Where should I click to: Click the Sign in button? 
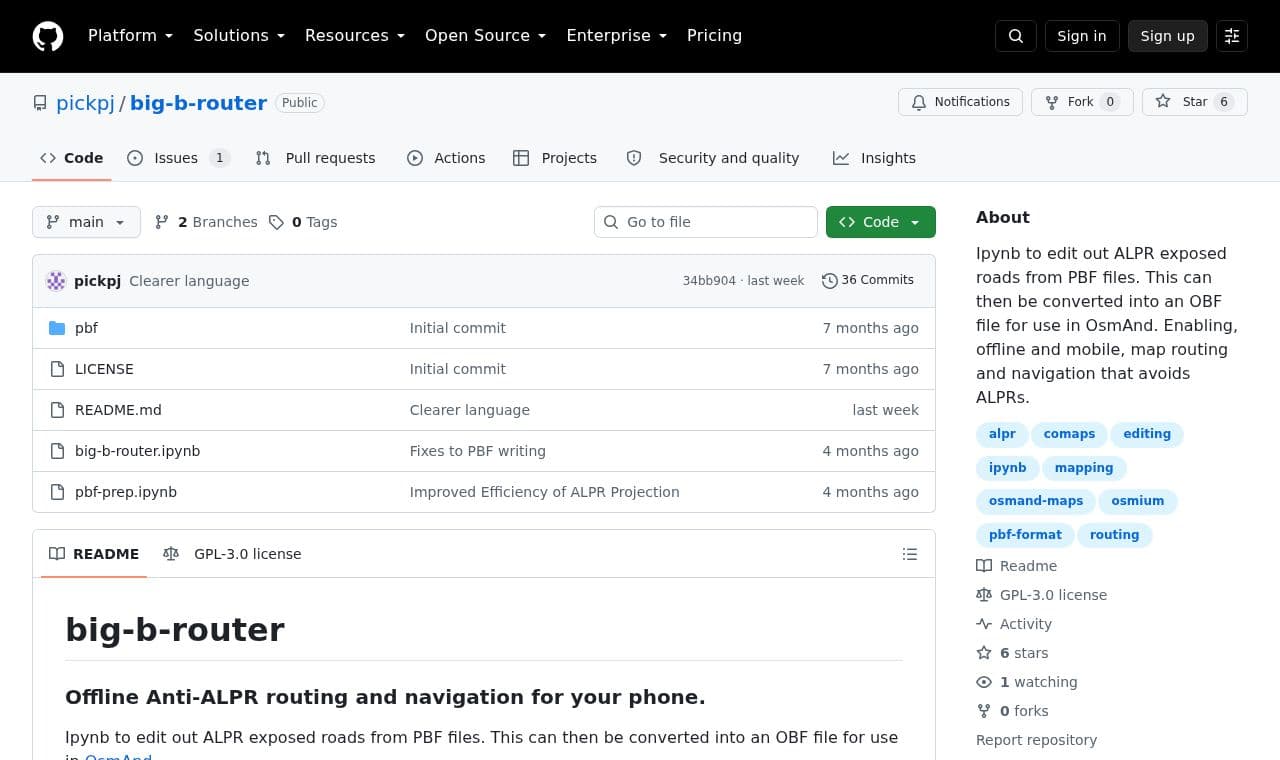(1082, 36)
